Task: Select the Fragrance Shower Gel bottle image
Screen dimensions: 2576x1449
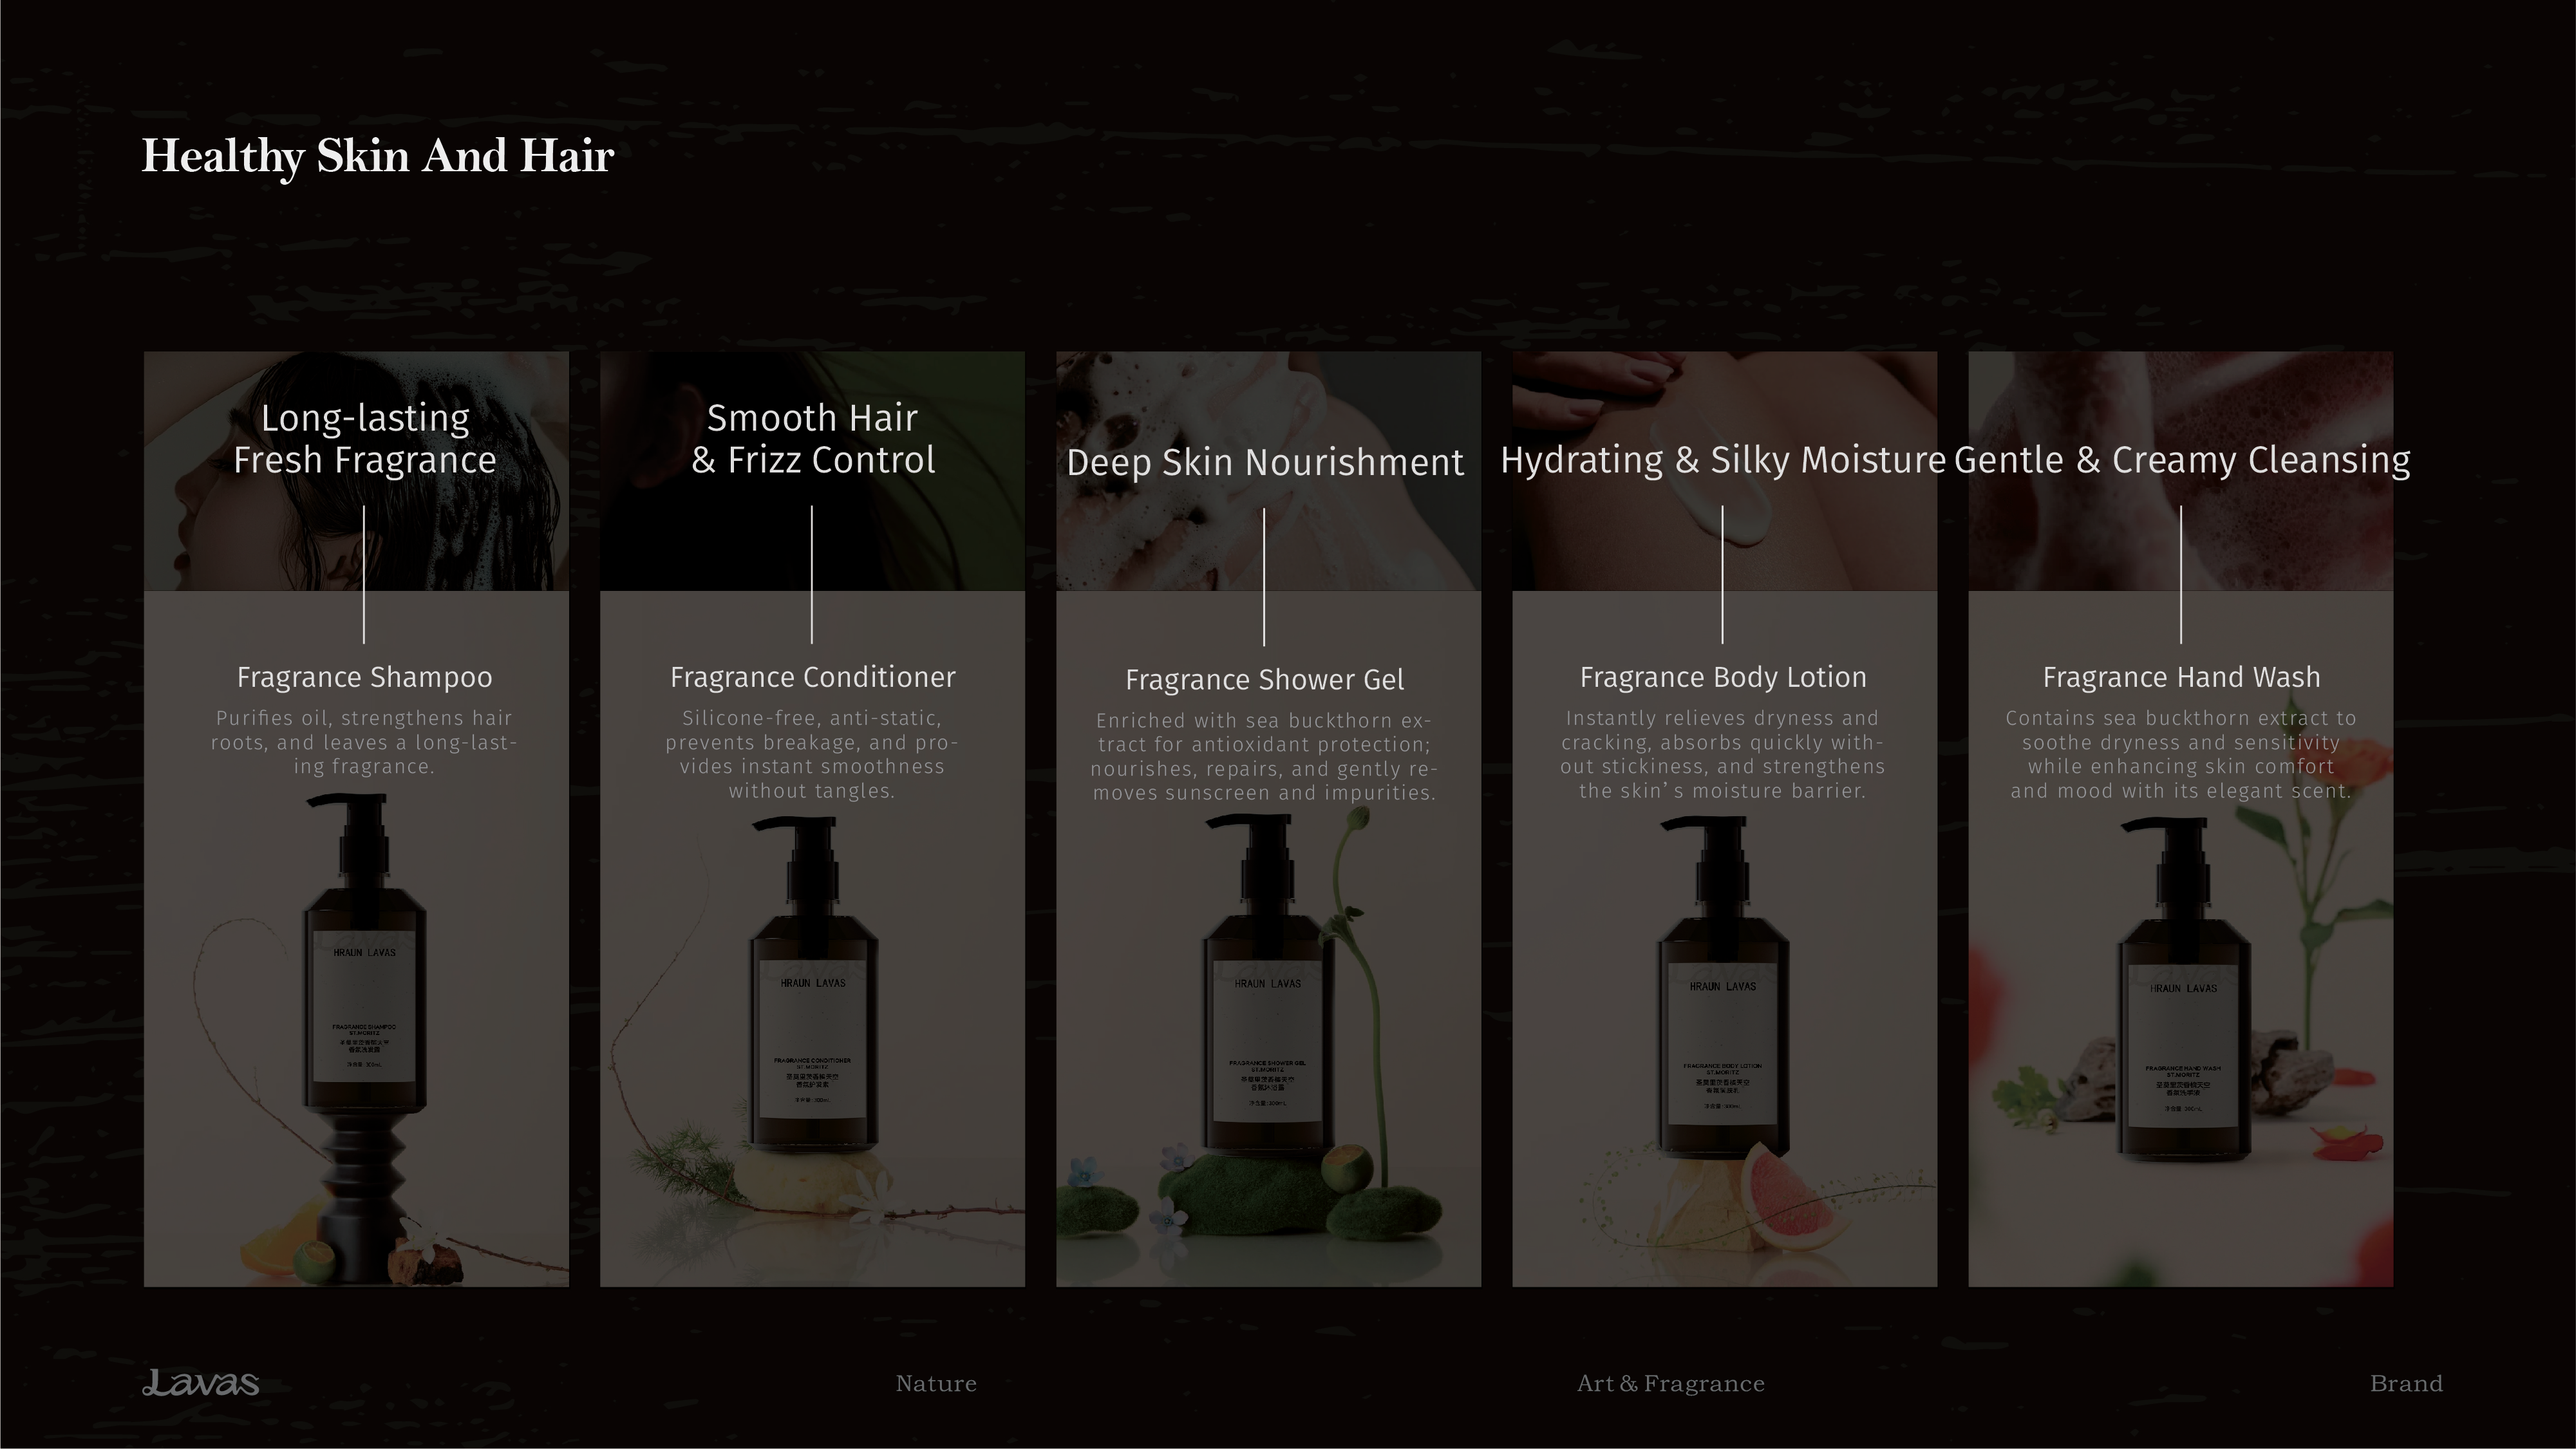Action: pyautogui.click(x=1266, y=985)
